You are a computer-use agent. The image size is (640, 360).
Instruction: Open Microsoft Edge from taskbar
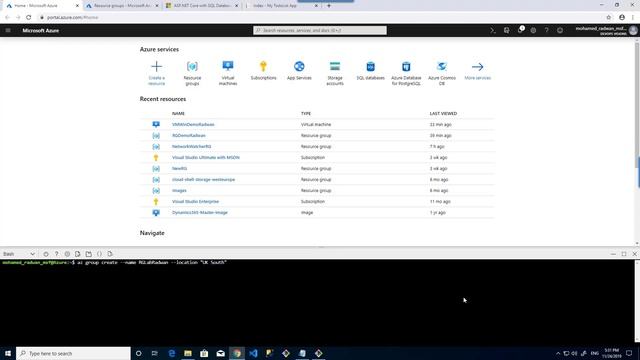pos(172,353)
